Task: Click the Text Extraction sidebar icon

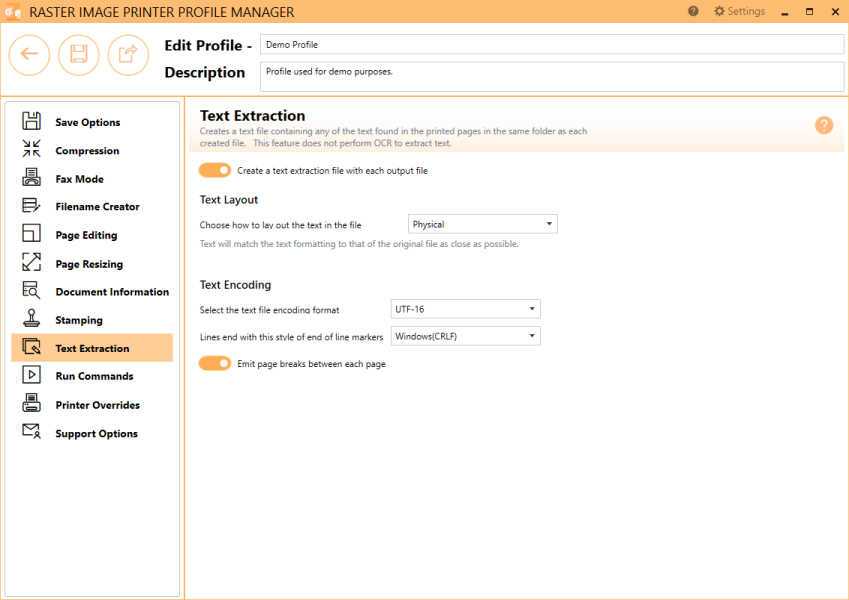Action: (31, 347)
